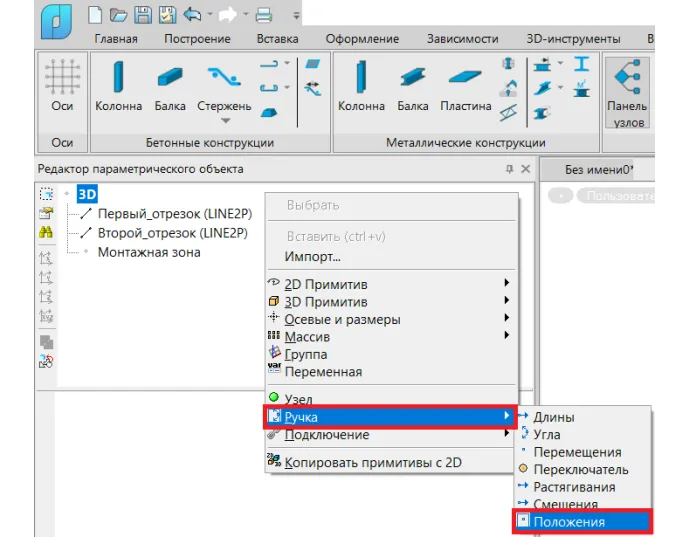
Task: Expand the 2D Примитив submenu arrow
Action: click(507, 283)
